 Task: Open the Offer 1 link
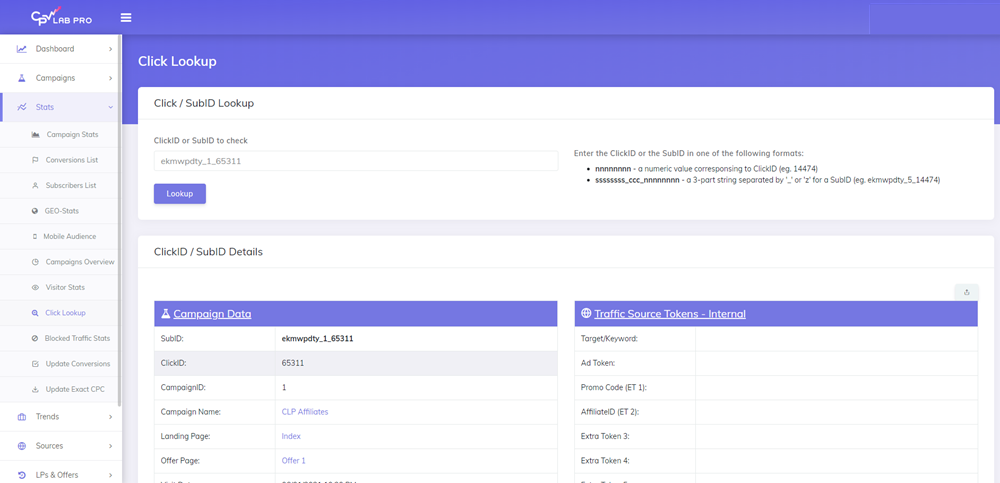coord(293,461)
